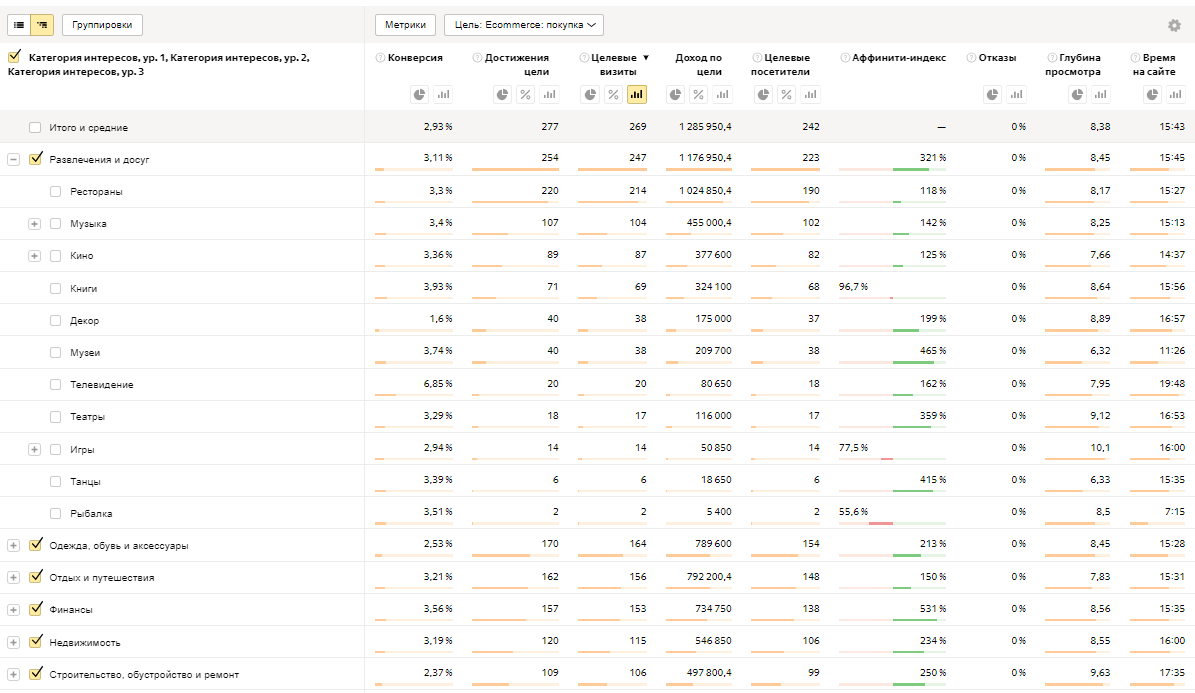
Task: Select the tree view icon
Action: [x=42, y=25]
